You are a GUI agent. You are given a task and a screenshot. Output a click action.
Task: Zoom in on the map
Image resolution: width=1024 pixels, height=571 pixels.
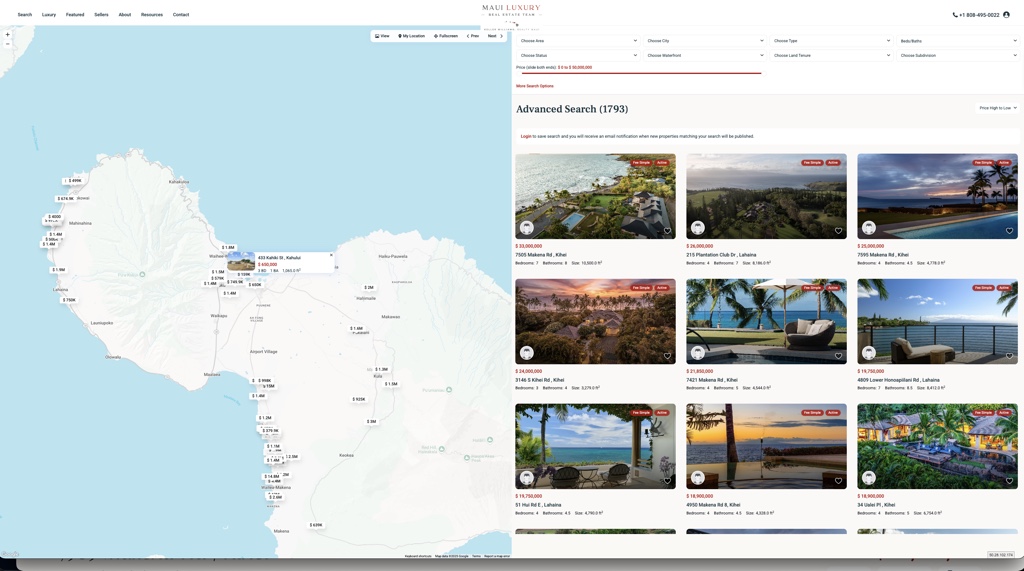click(7, 35)
